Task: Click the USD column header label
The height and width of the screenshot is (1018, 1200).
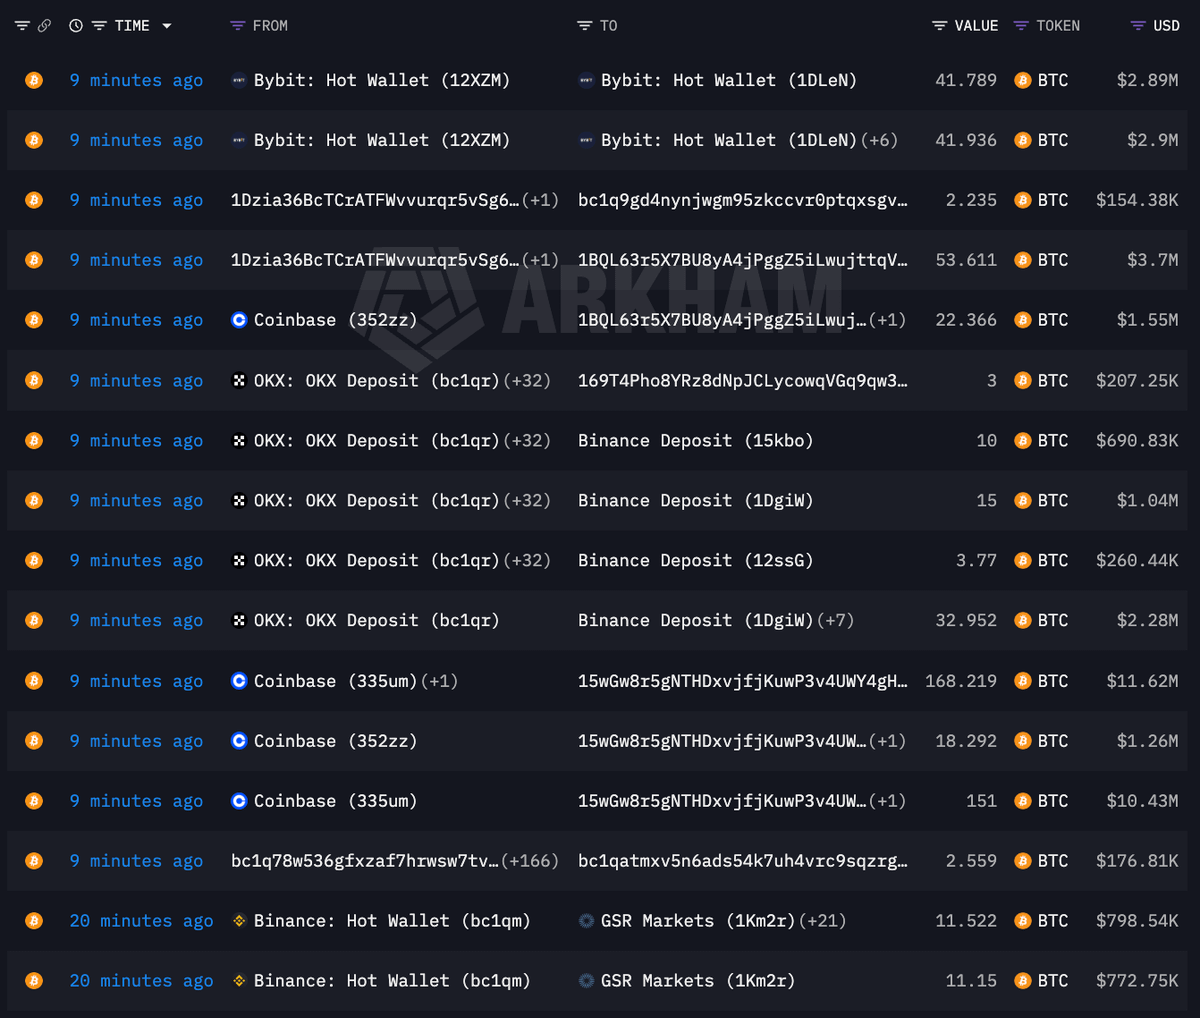Action: pos(1167,26)
